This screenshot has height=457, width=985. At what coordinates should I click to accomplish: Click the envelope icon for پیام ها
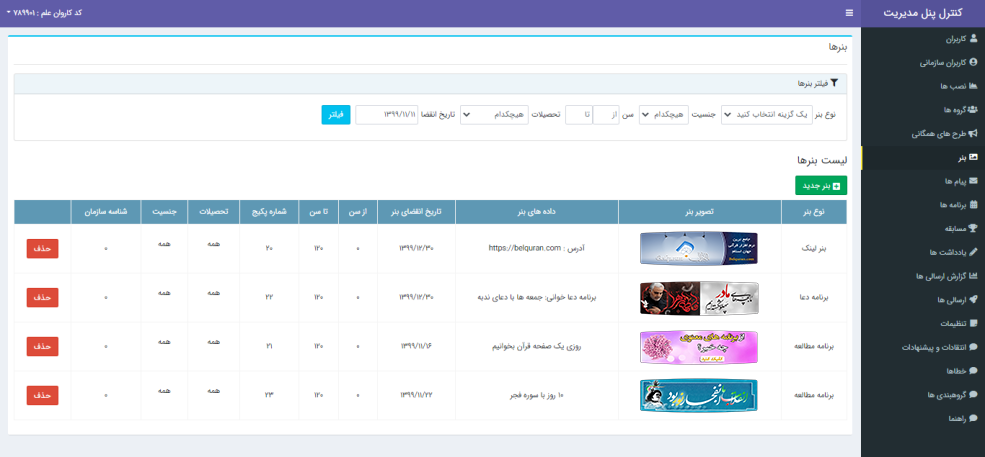pos(974,181)
